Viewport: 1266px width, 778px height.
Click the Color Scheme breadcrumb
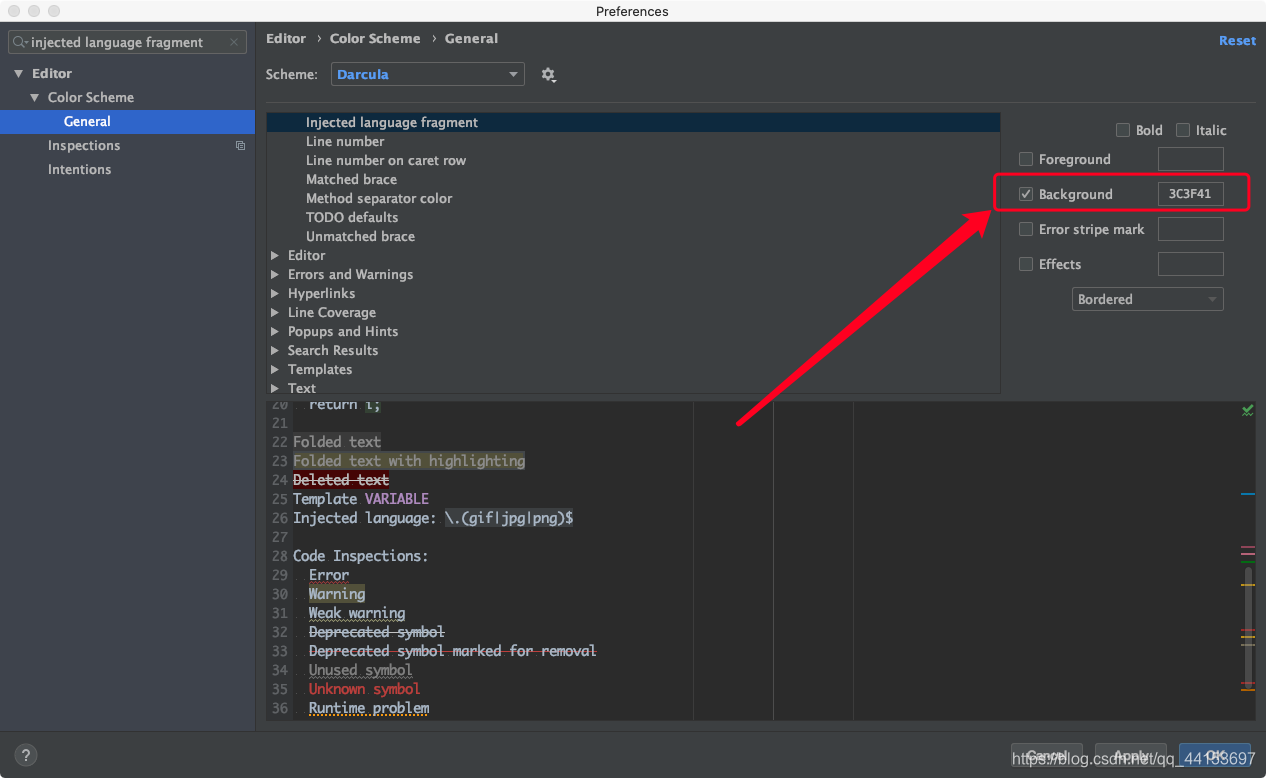(x=375, y=38)
